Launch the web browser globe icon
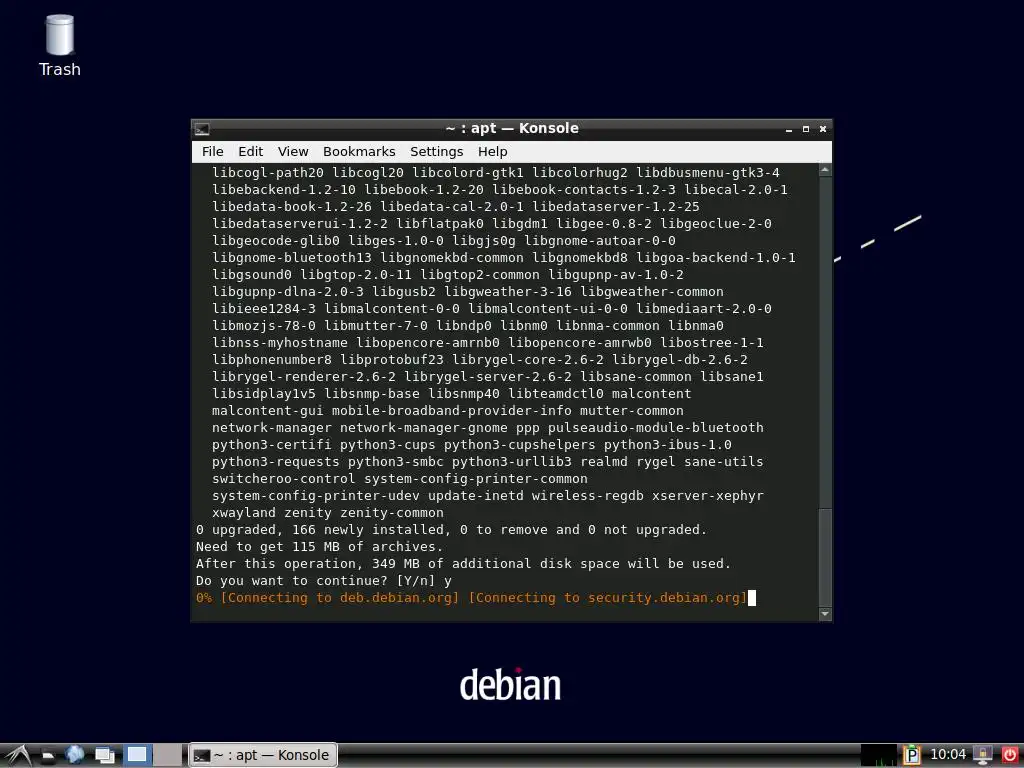 [x=74, y=755]
